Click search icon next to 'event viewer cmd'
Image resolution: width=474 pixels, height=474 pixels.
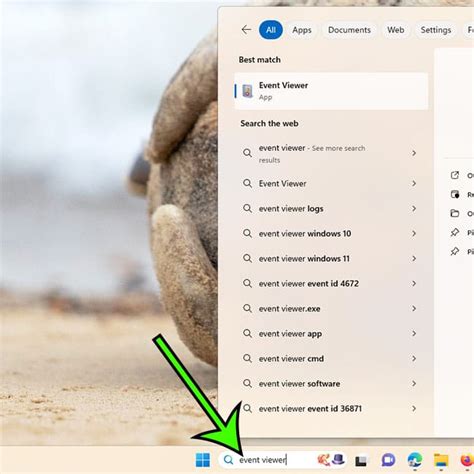pyautogui.click(x=247, y=359)
